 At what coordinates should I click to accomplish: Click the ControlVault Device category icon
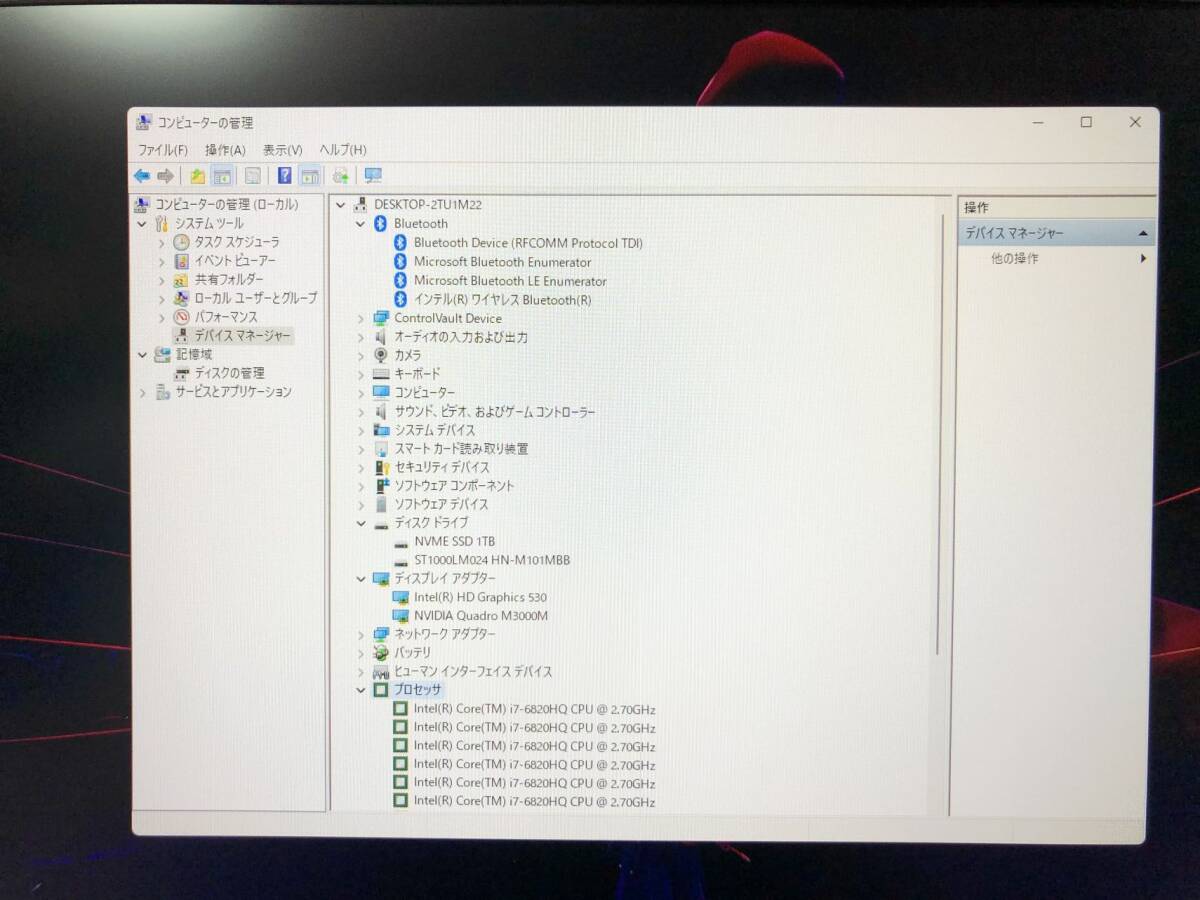click(x=381, y=318)
